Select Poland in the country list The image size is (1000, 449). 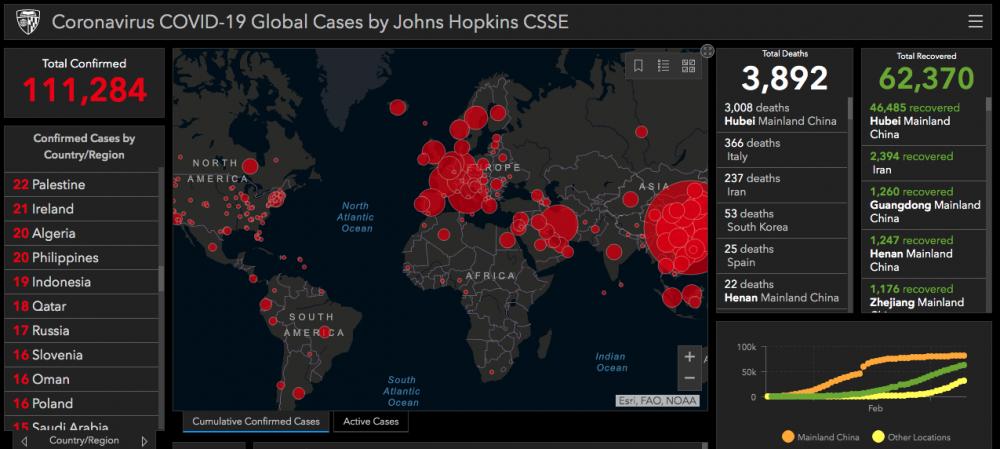pos(82,403)
